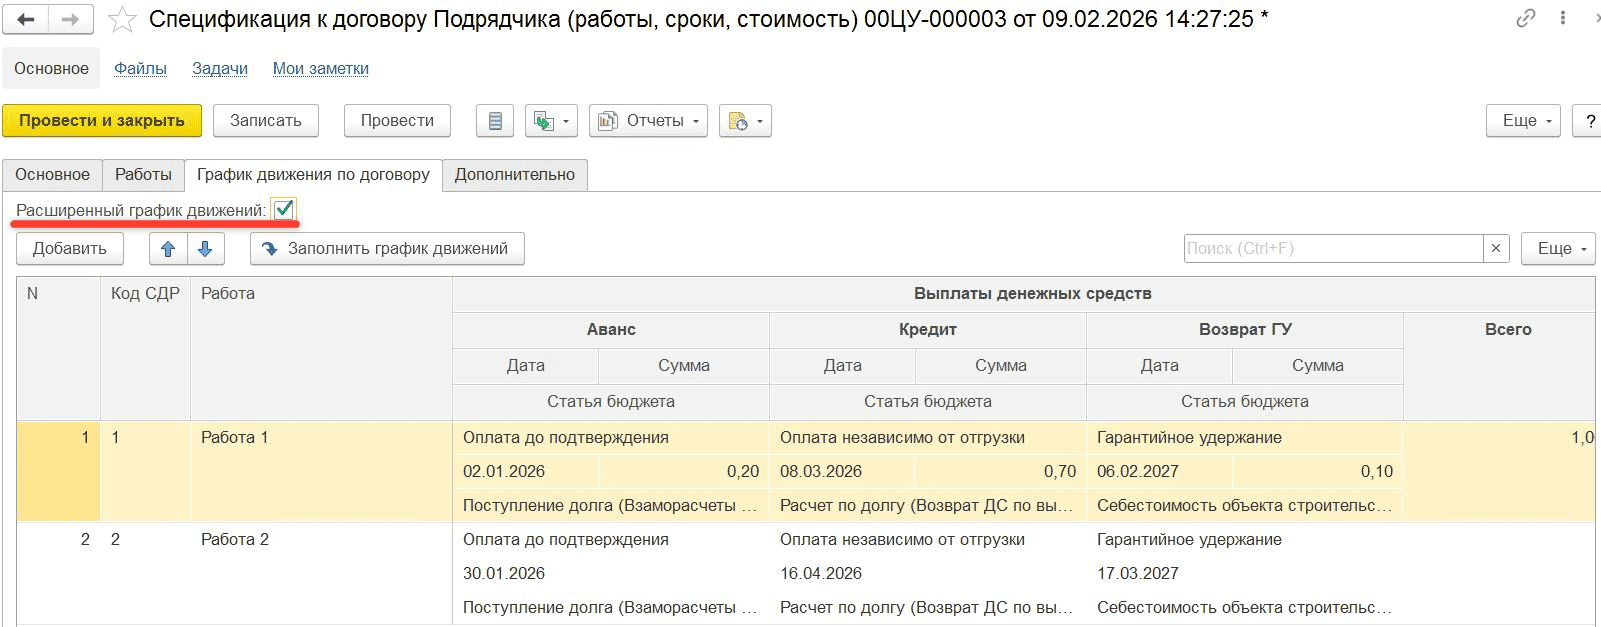Move row up with the up arrow
Image resolution: width=1601 pixels, height=627 pixels.
point(168,249)
